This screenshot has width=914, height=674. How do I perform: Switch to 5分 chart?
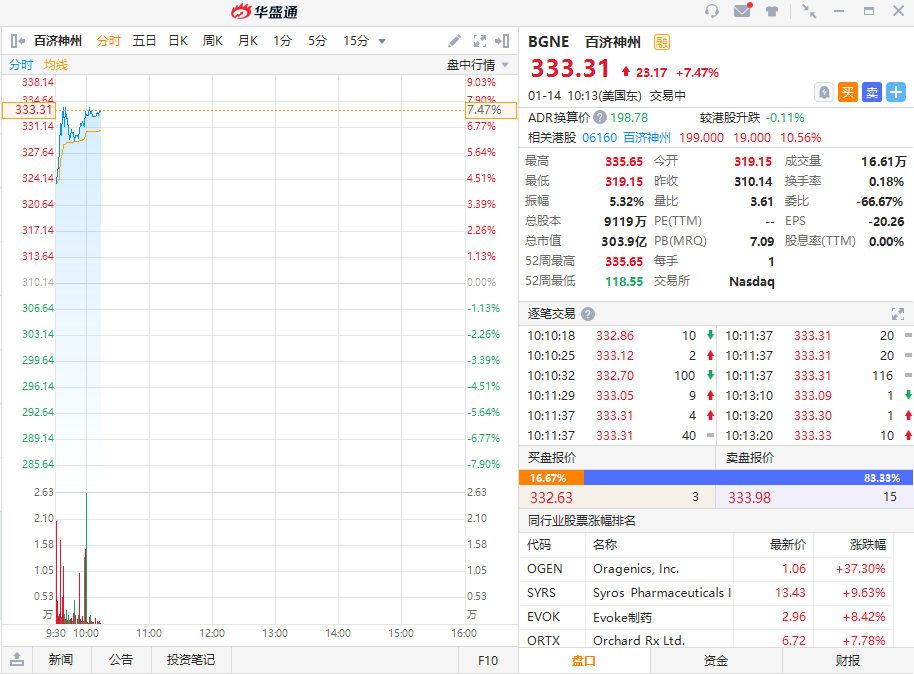(x=317, y=41)
